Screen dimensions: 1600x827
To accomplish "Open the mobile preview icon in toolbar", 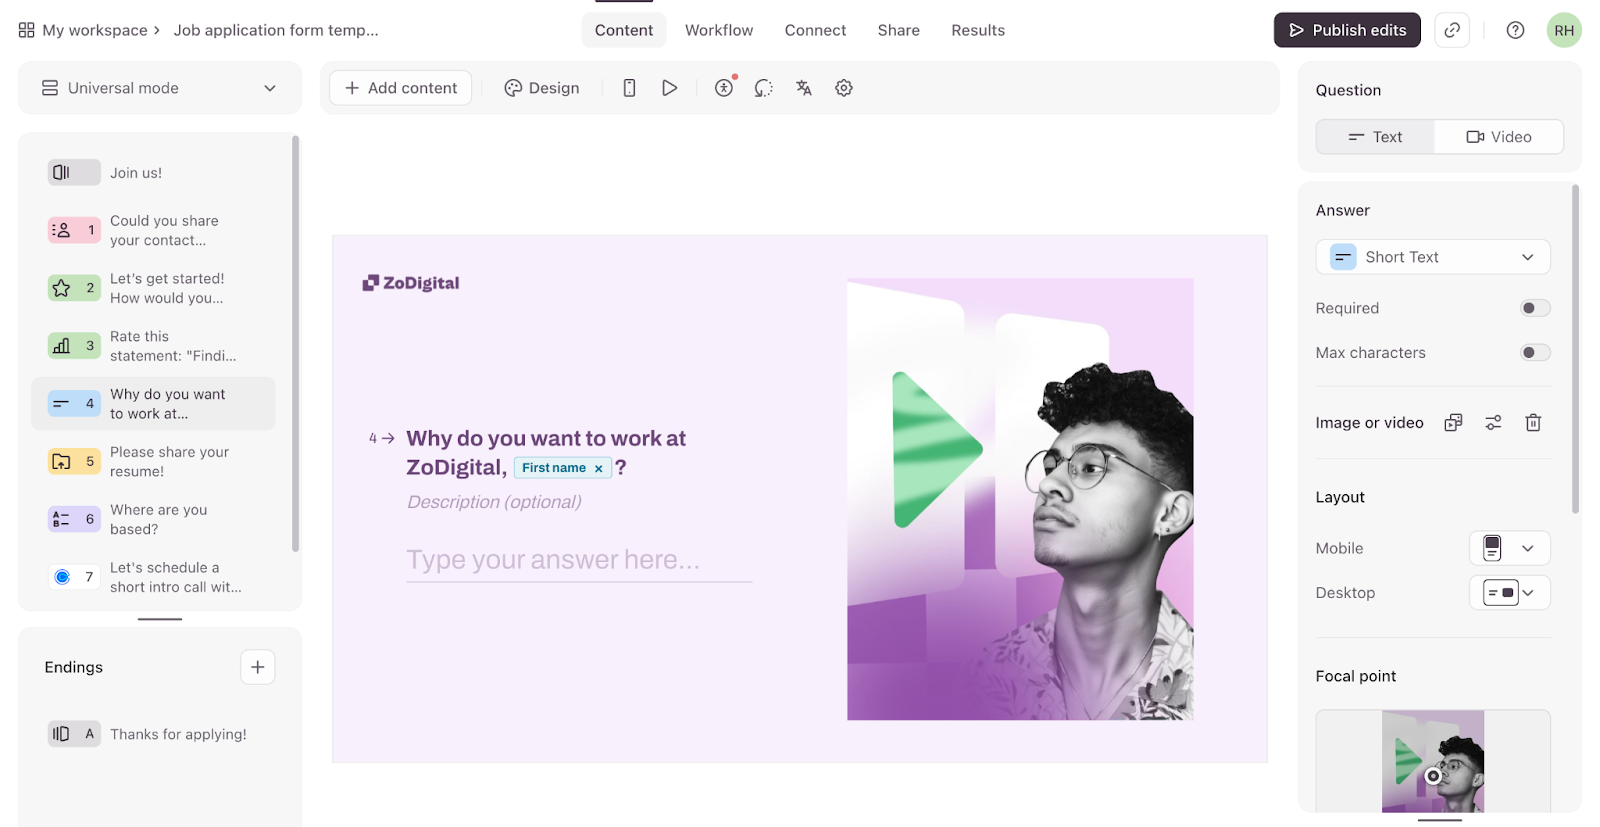I will (x=629, y=88).
